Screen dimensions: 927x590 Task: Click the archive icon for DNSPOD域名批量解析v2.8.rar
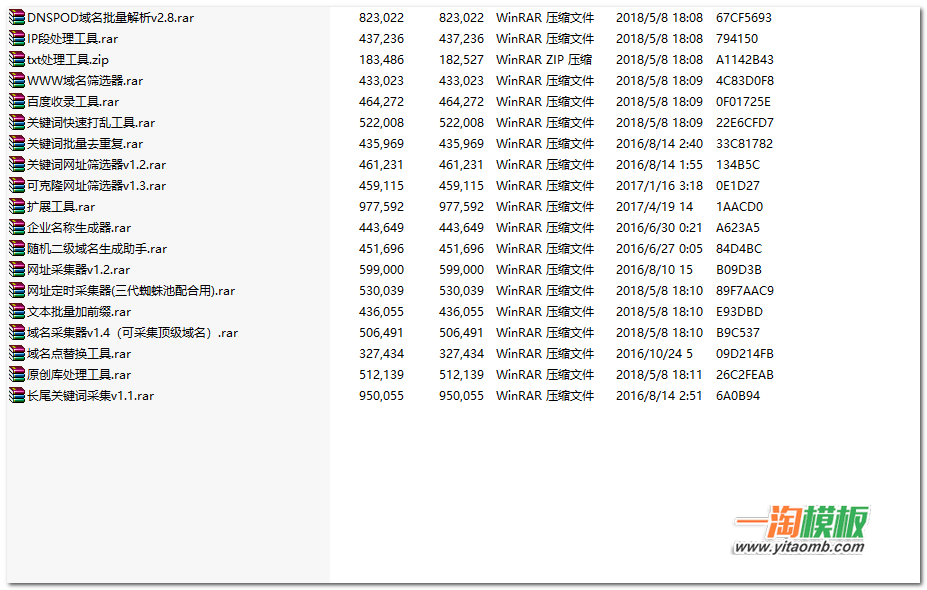17,18
